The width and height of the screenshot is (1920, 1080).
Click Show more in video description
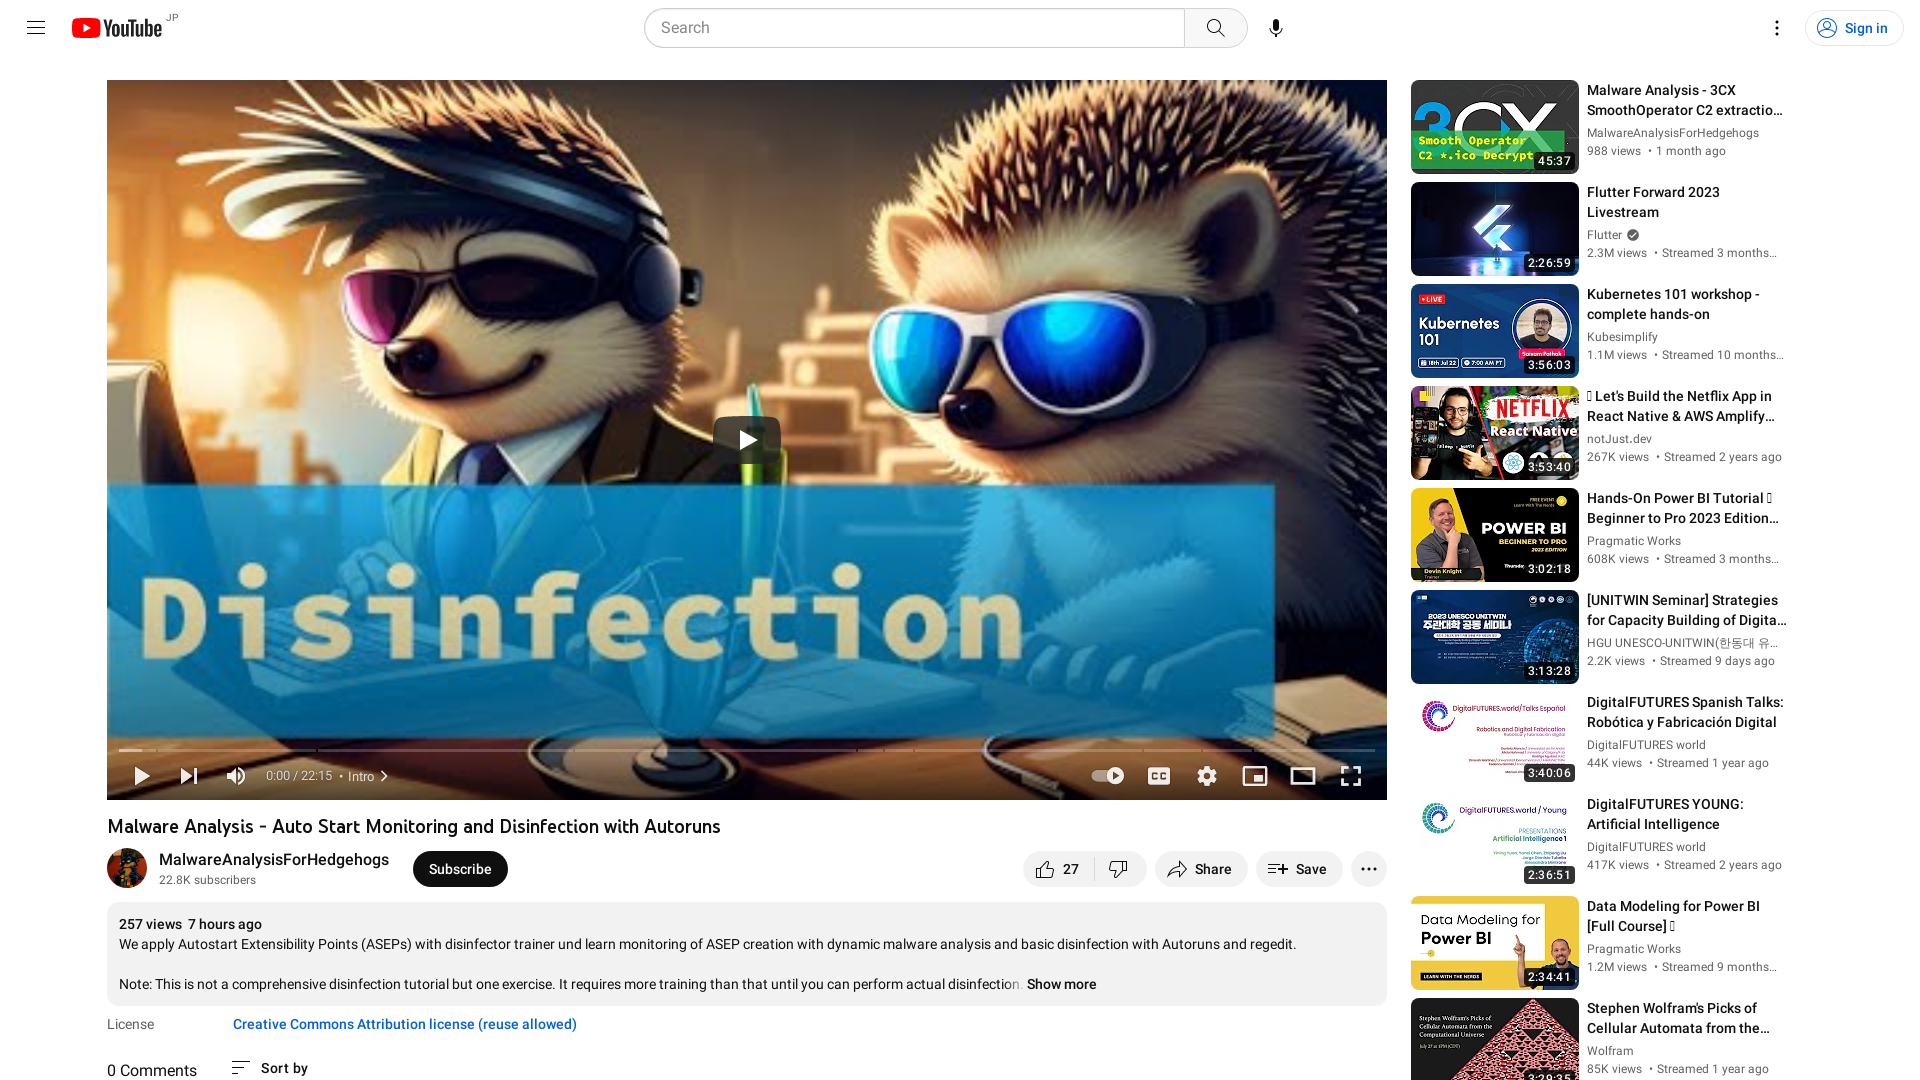(1063, 984)
